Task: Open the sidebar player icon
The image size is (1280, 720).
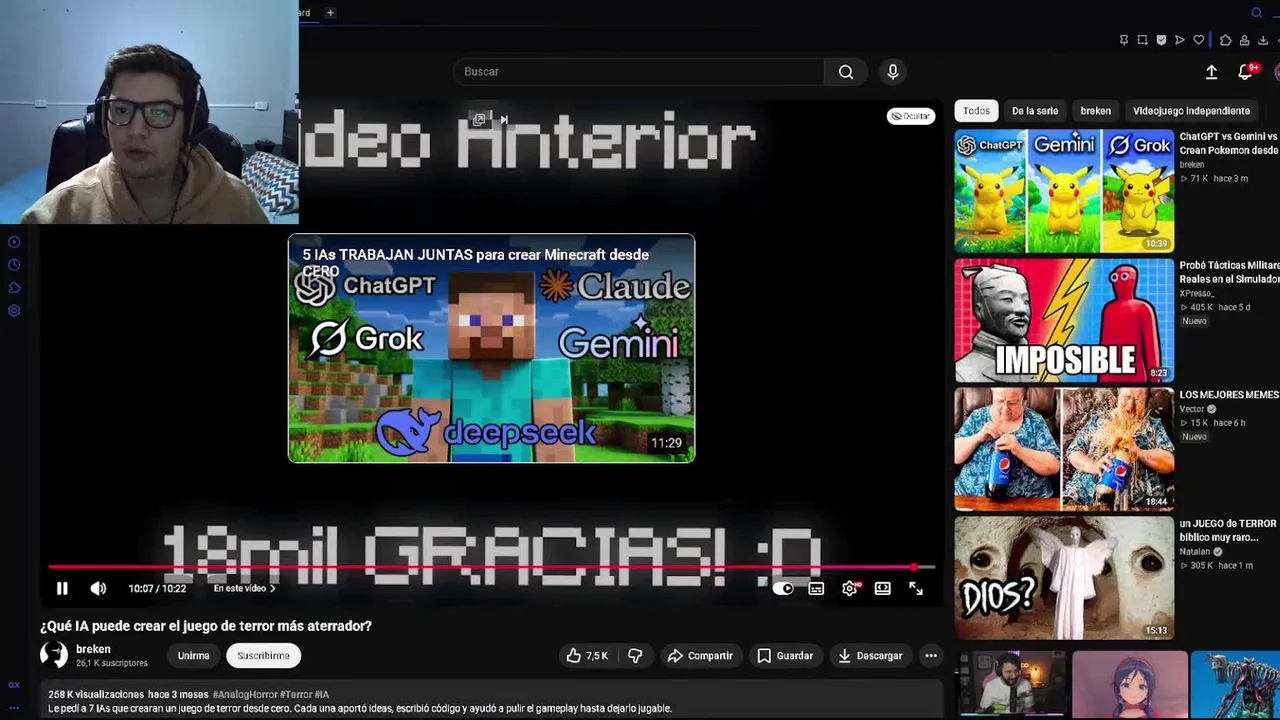Action: [14, 242]
